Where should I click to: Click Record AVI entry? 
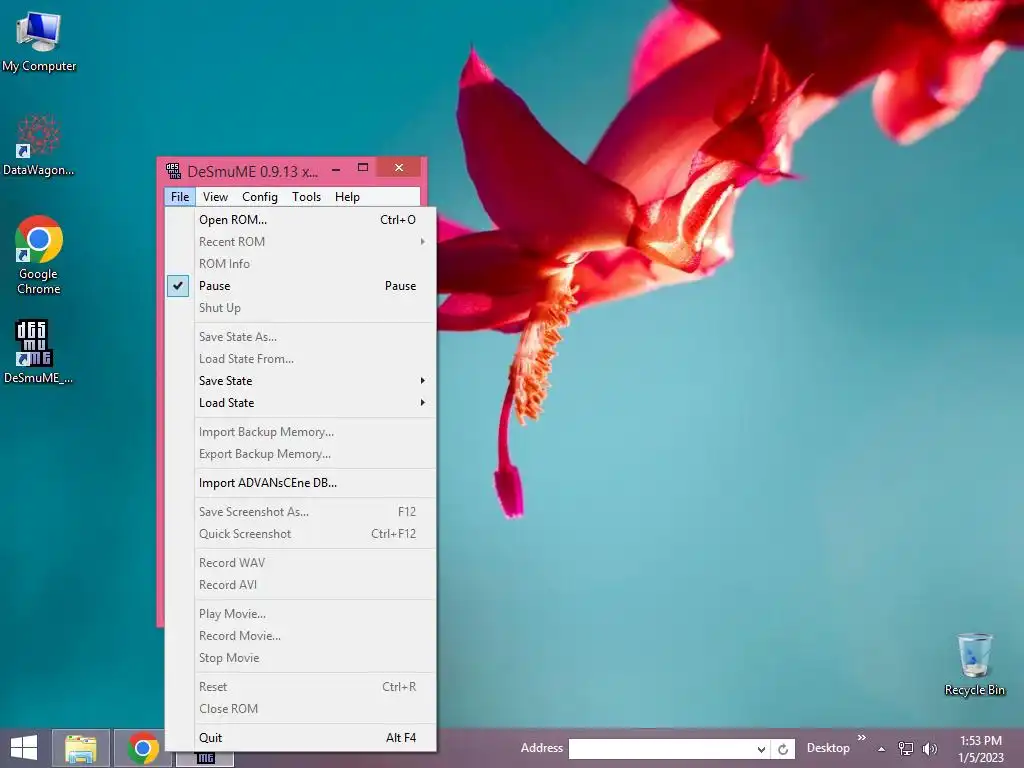coord(300,584)
